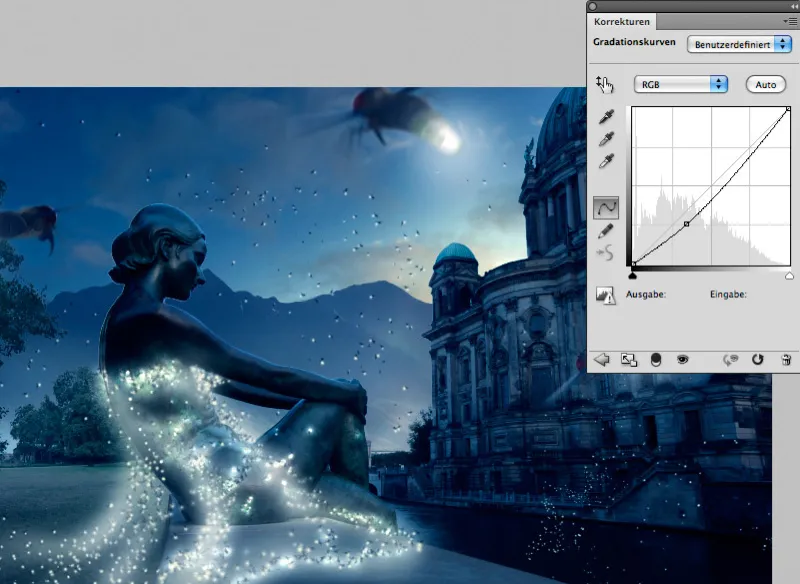Pick the black point eyedropper

coord(606,117)
